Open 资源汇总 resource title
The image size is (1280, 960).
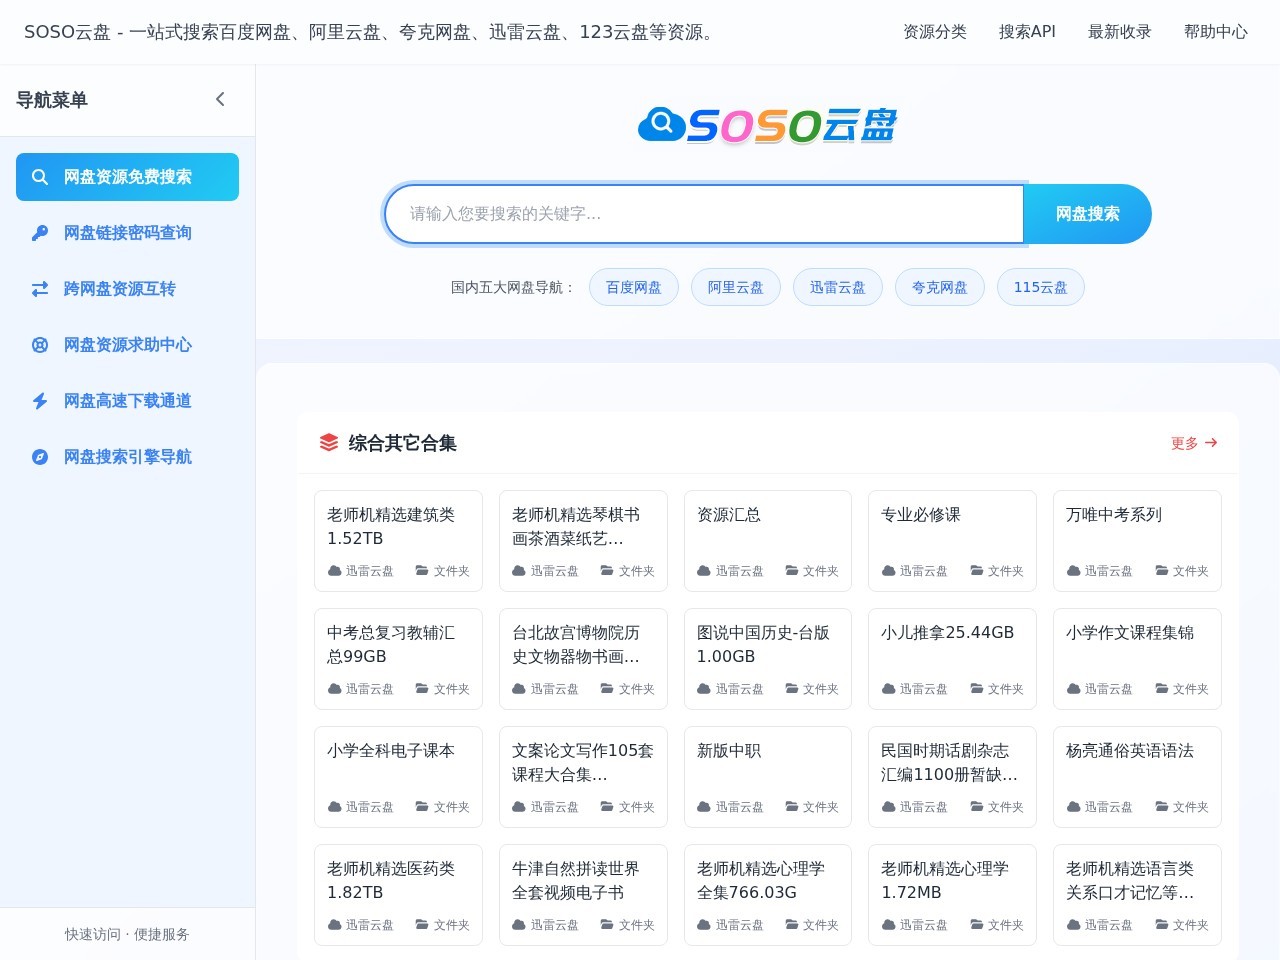point(729,514)
